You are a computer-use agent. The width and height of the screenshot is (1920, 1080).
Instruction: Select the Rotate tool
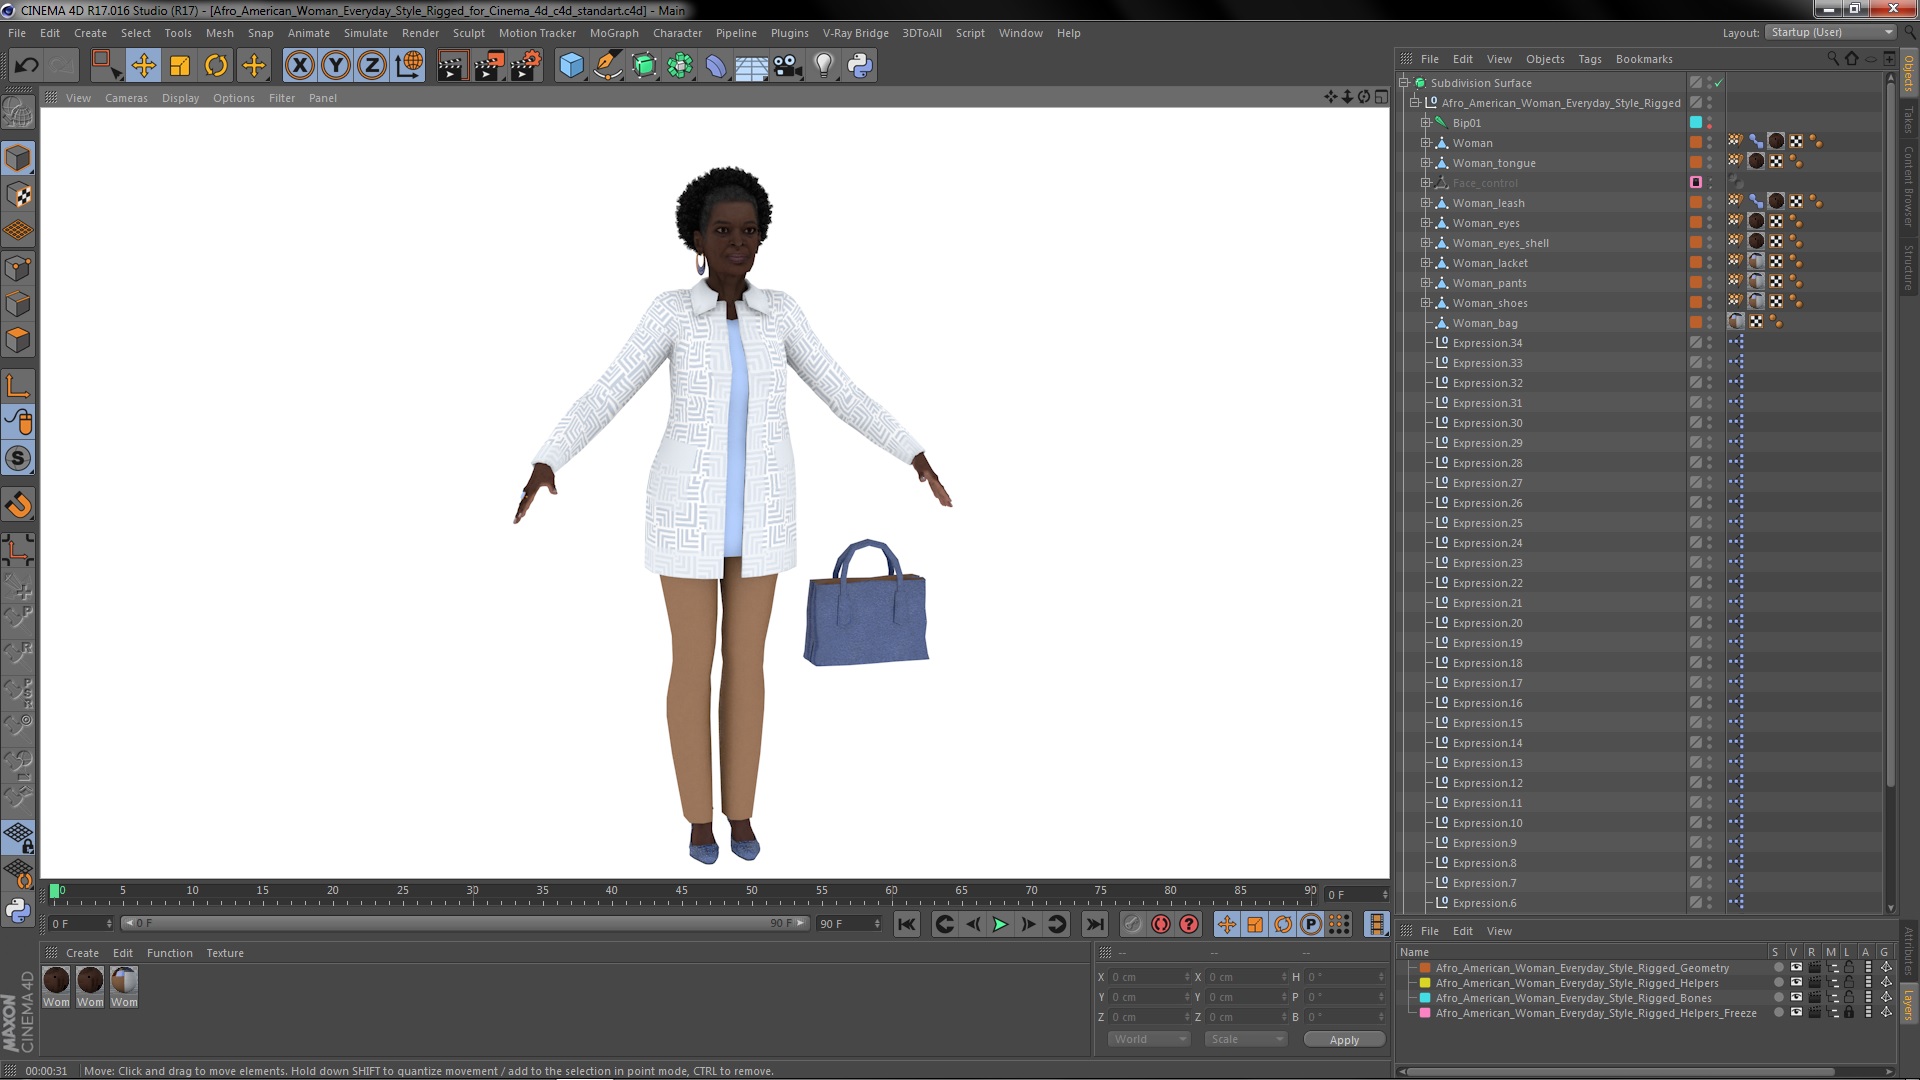tap(216, 66)
